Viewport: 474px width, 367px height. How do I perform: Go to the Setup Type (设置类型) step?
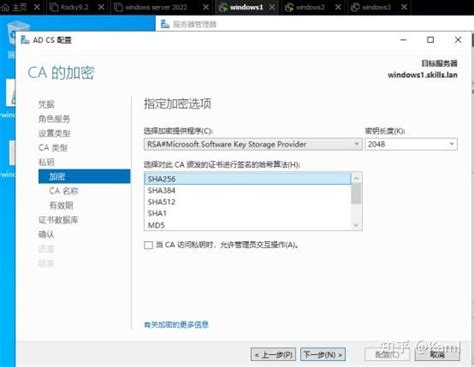click(x=54, y=133)
